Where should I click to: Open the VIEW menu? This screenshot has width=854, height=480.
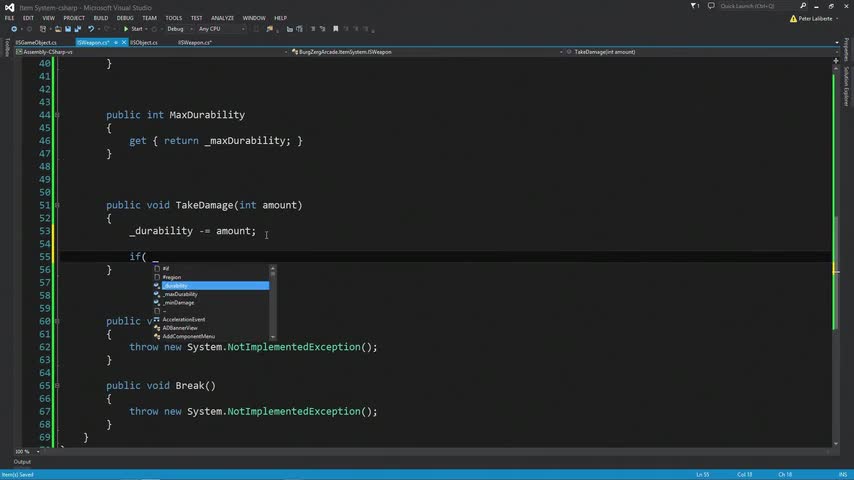tap(48, 18)
